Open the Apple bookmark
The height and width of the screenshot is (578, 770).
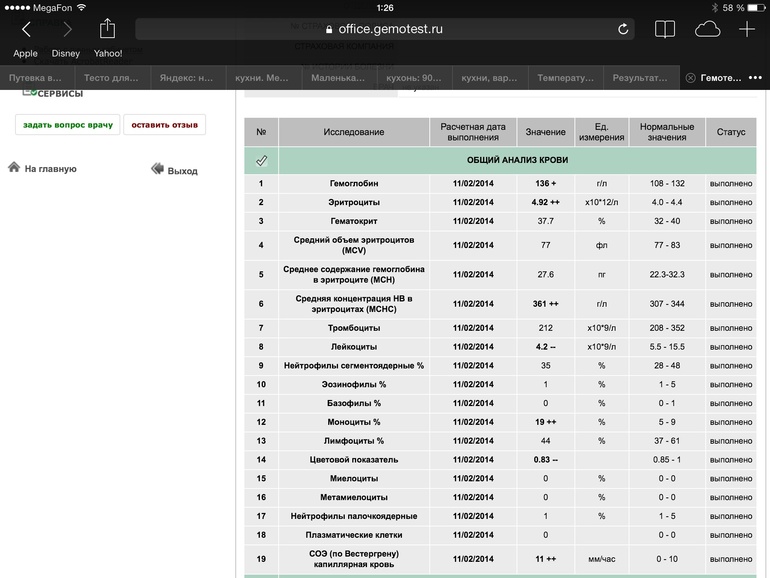click(x=25, y=54)
